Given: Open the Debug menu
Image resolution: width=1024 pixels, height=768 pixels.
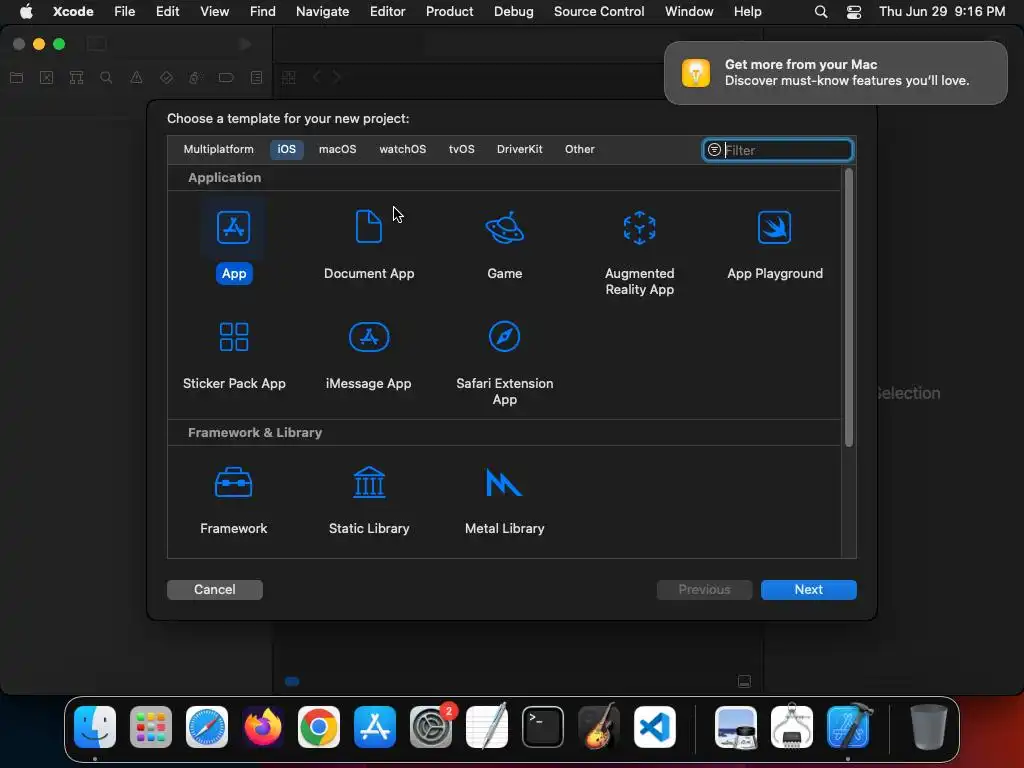Looking at the screenshot, I should pyautogui.click(x=513, y=11).
